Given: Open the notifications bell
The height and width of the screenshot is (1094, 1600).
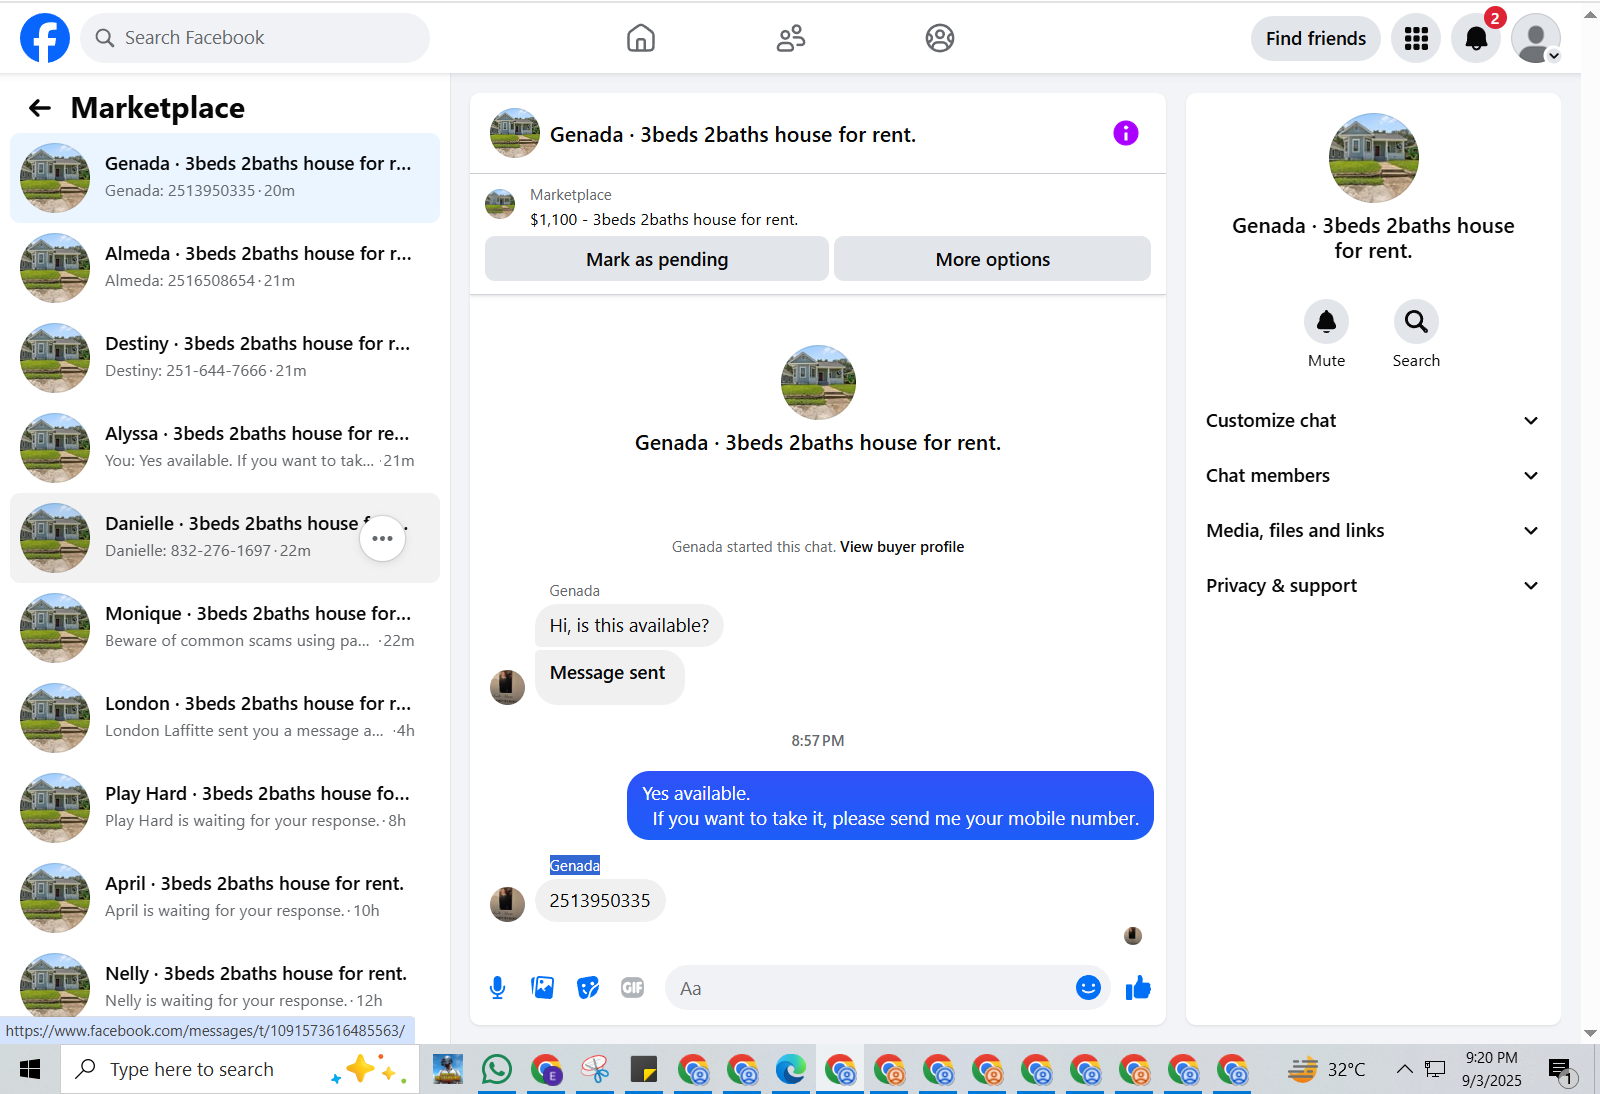Looking at the screenshot, I should (x=1476, y=38).
